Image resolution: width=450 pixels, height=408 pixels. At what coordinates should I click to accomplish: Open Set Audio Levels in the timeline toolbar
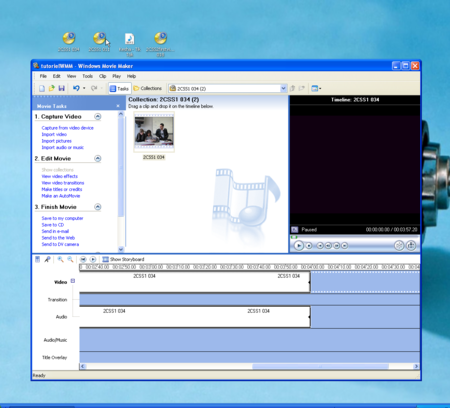click(x=37, y=259)
